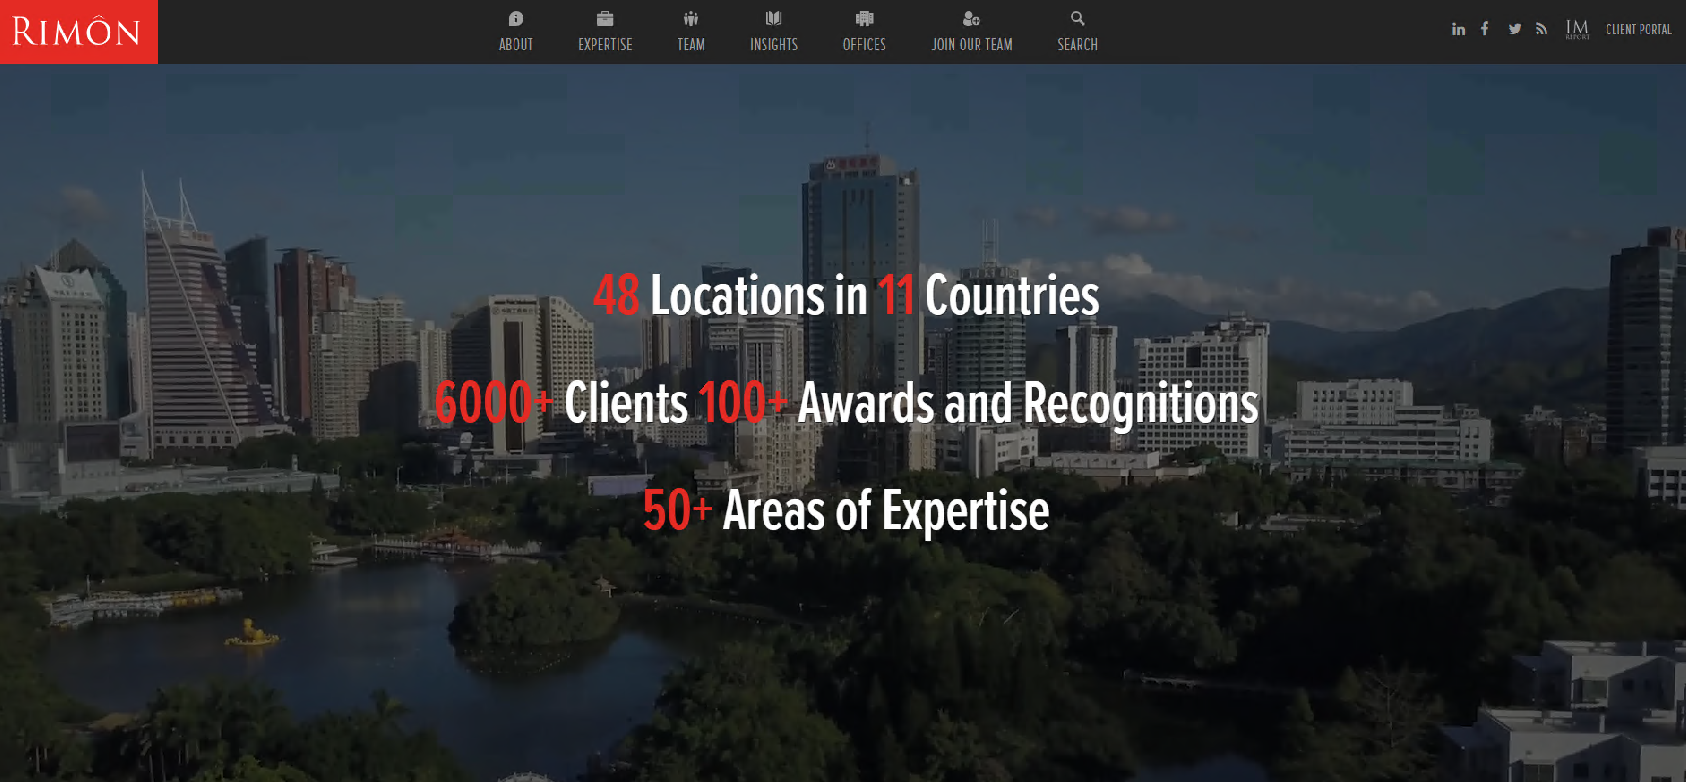
Task: Open the Expertise navigation item
Action: [x=605, y=32]
